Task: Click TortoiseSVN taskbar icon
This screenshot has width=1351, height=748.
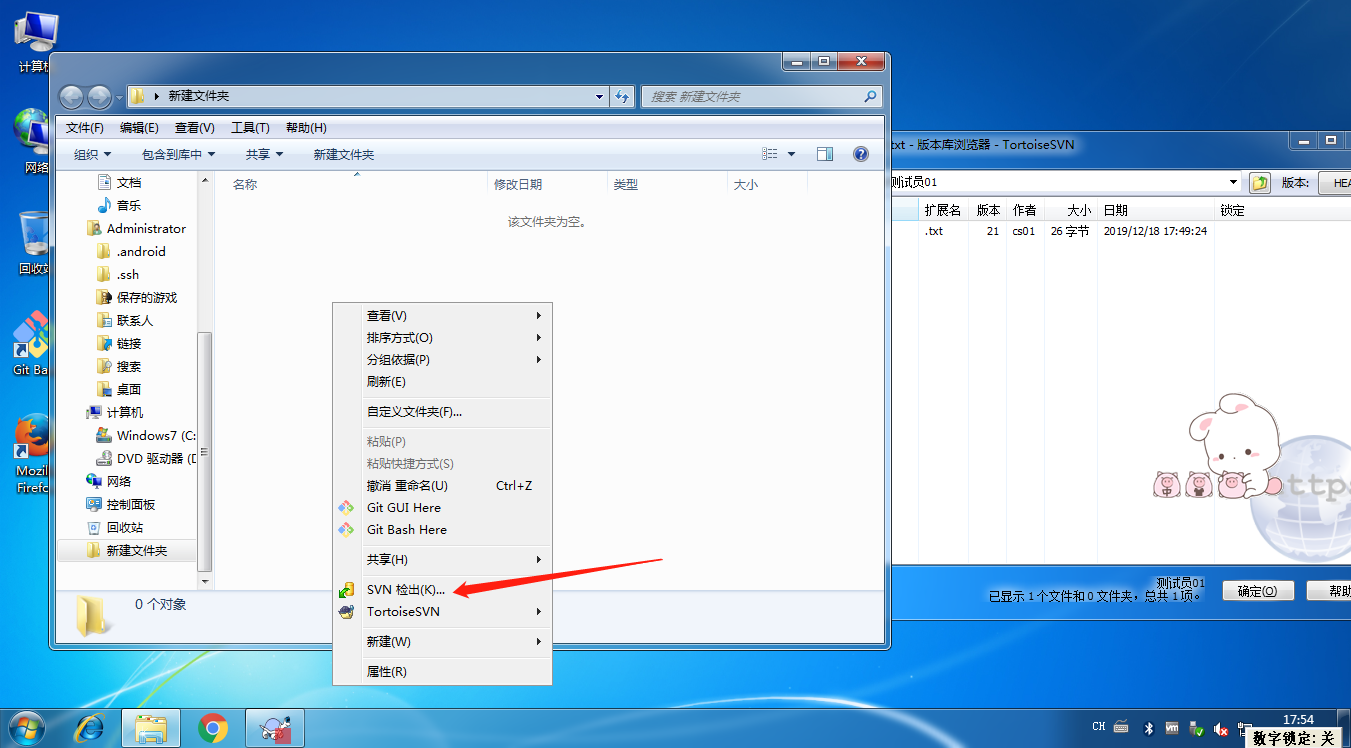Action: [274, 728]
